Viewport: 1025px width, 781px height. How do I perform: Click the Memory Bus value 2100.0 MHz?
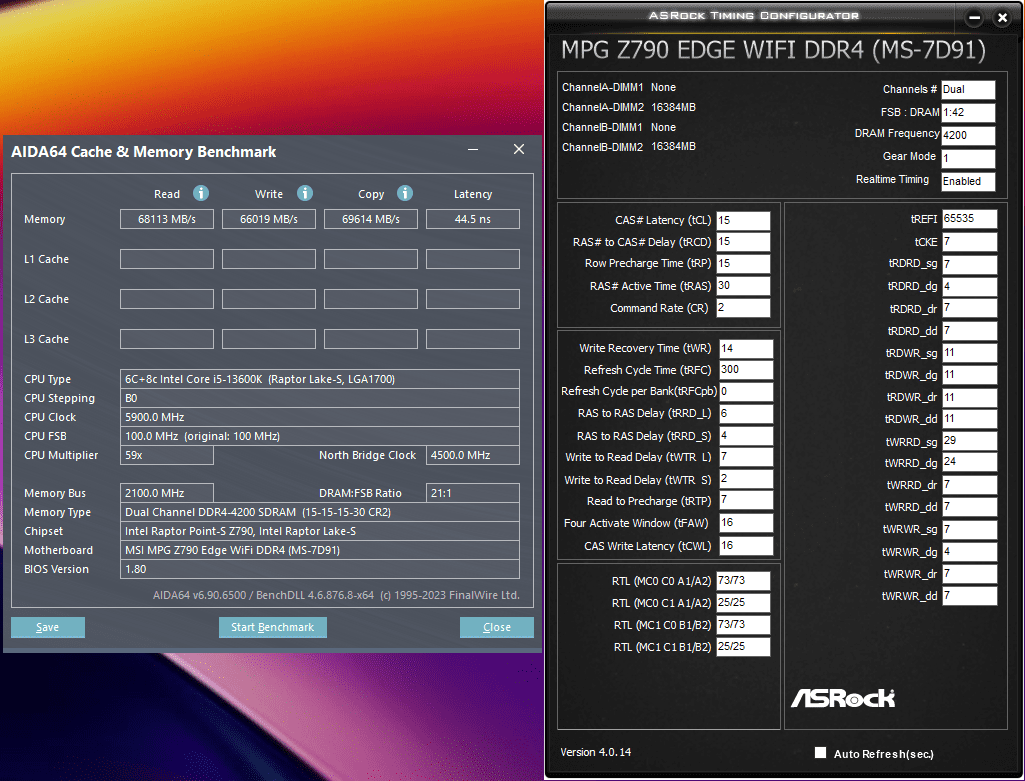point(167,493)
